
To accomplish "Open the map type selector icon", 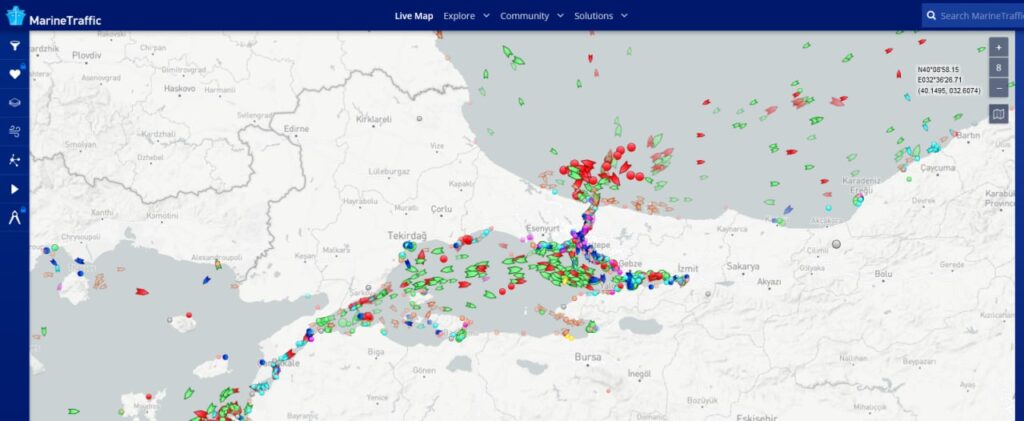I will point(998,114).
